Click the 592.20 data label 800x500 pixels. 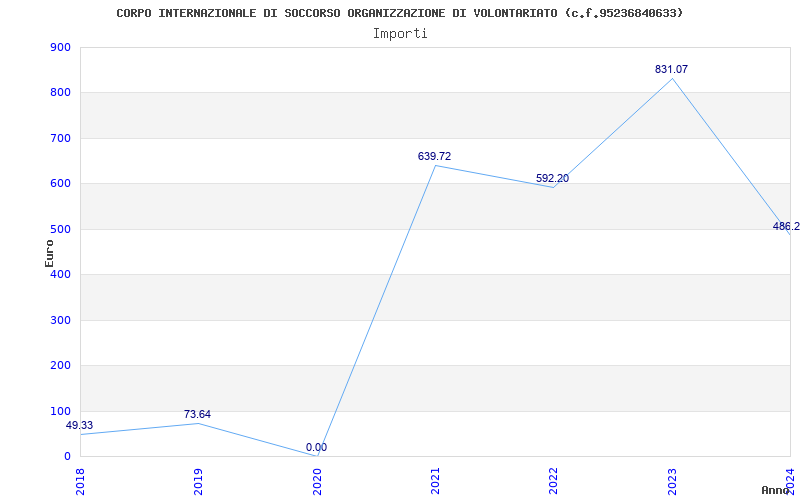pyautogui.click(x=553, y=179)
